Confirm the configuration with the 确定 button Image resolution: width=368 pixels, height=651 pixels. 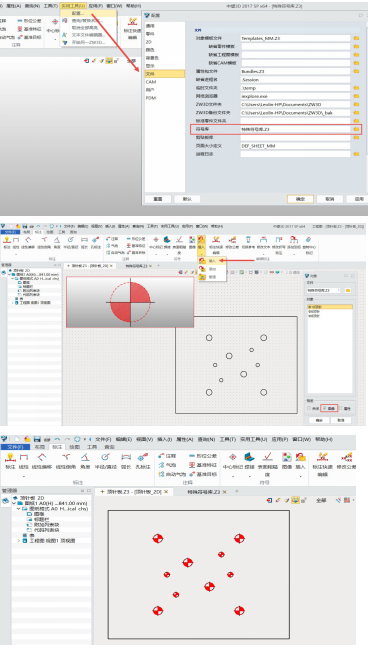[x=300, y=199]
